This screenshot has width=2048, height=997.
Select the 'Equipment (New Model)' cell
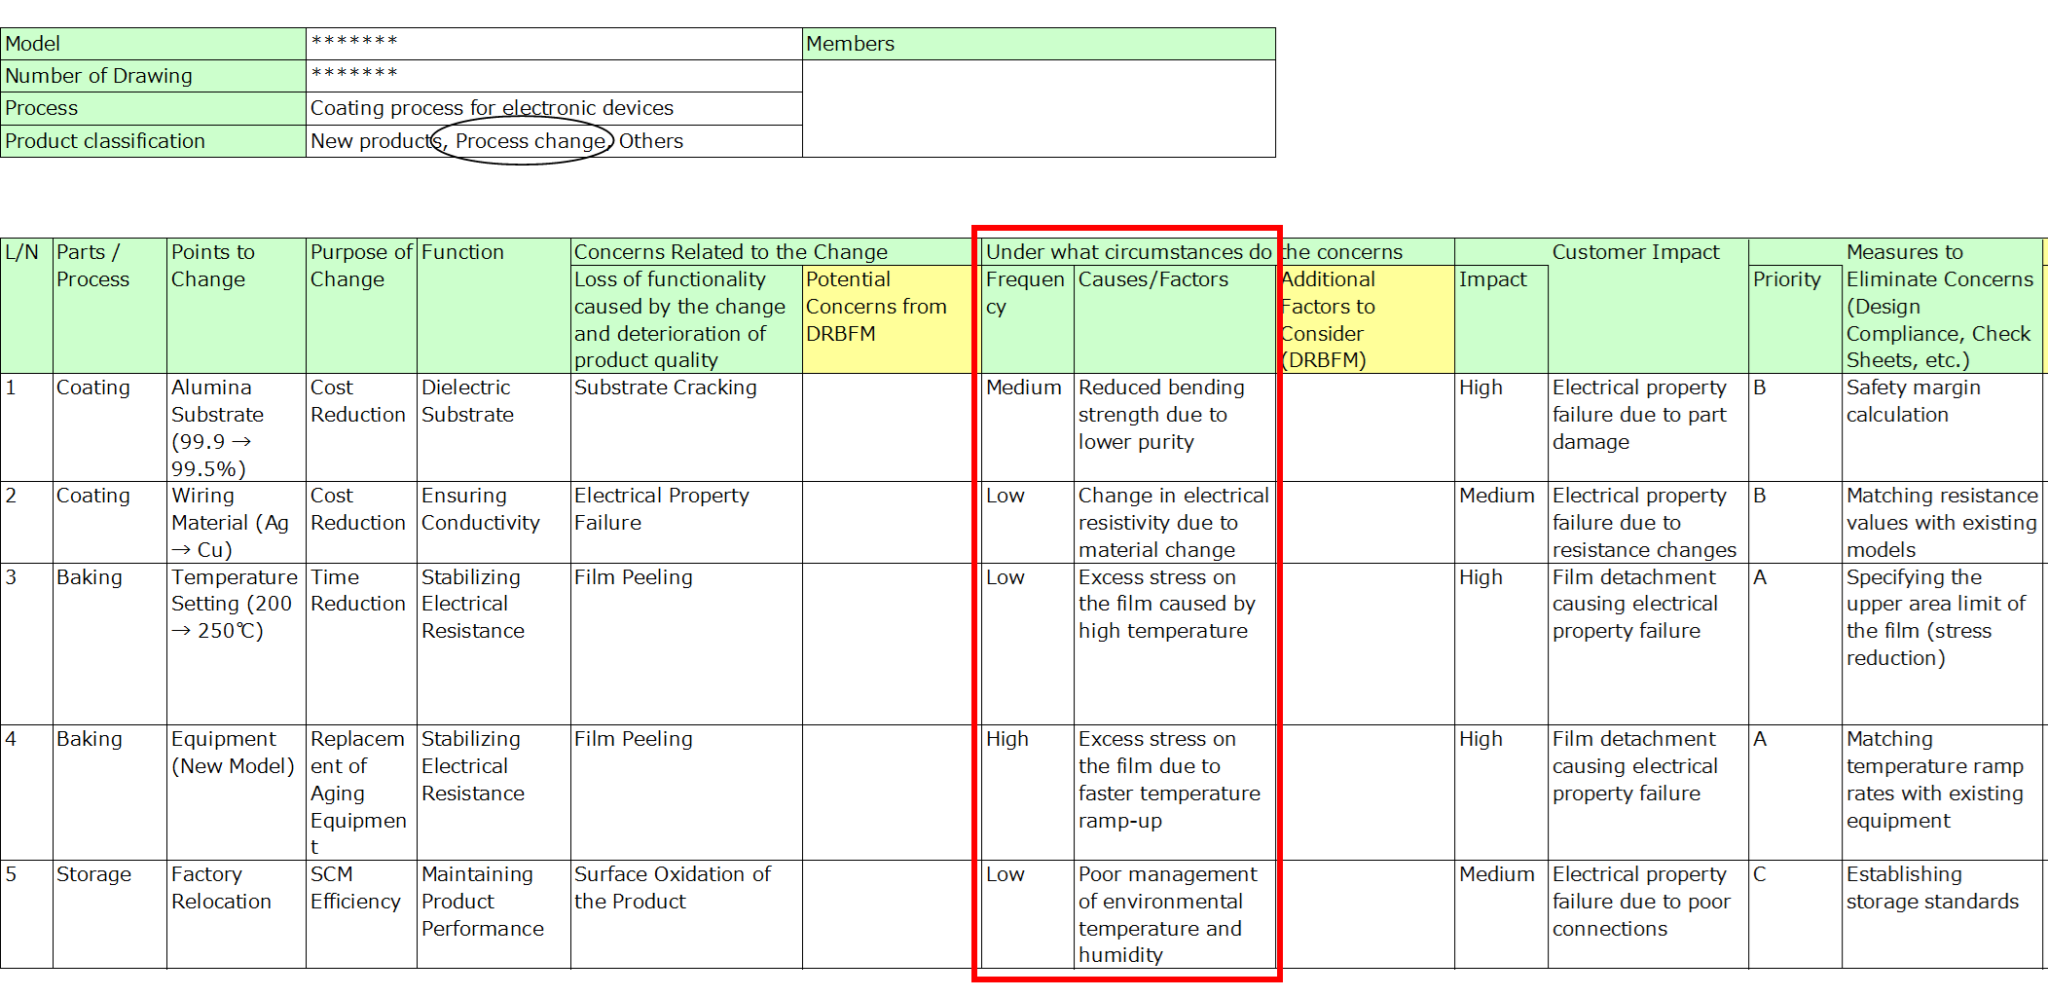[x=235, y=792]
